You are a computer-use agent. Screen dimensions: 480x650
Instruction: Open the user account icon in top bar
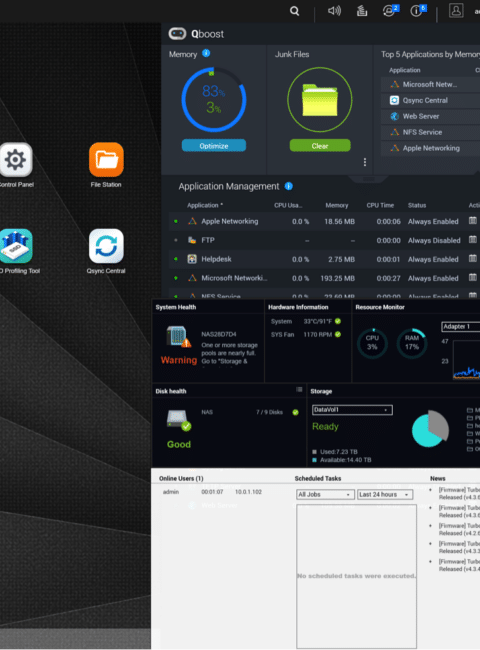[x=456, y=10]
